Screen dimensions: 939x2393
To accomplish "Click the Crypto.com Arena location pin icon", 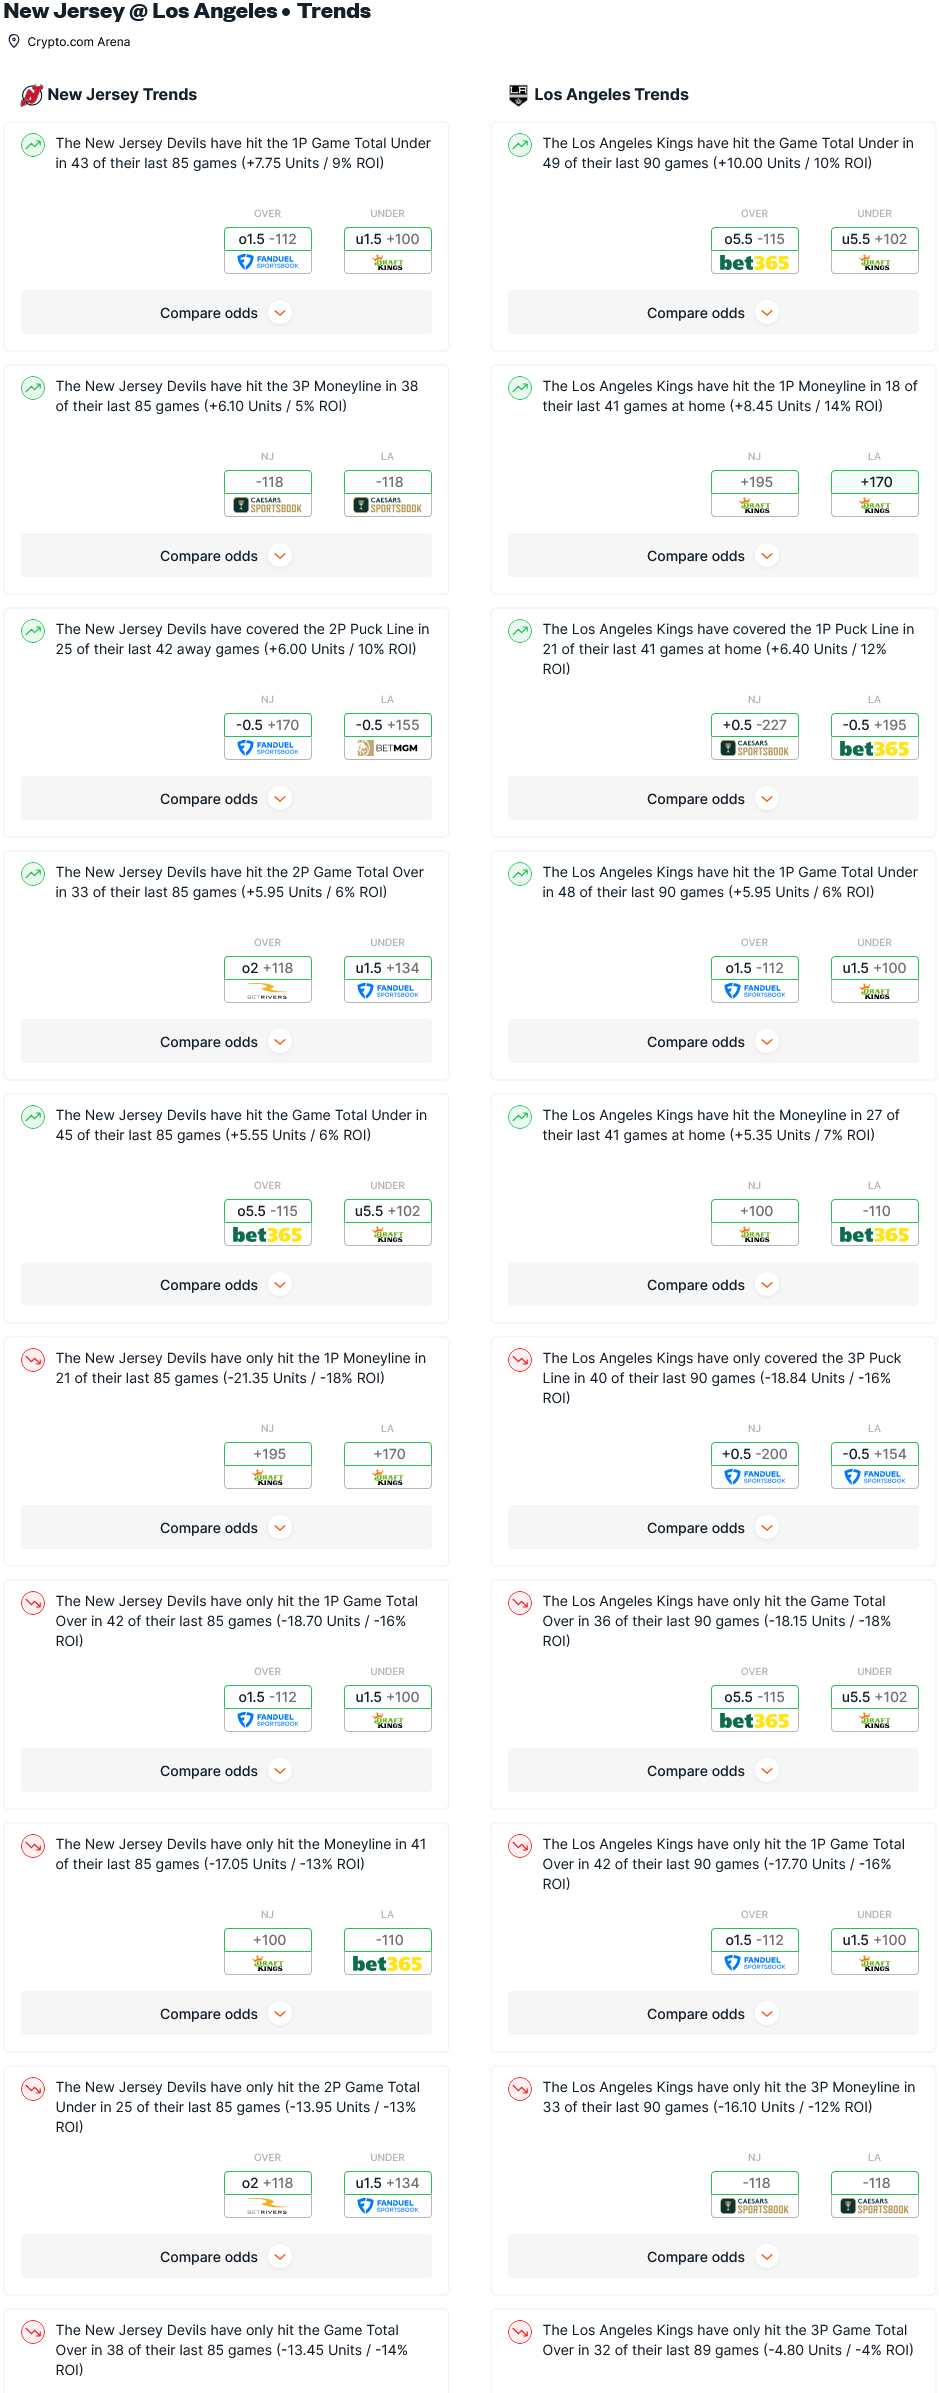I will point(14,42).
